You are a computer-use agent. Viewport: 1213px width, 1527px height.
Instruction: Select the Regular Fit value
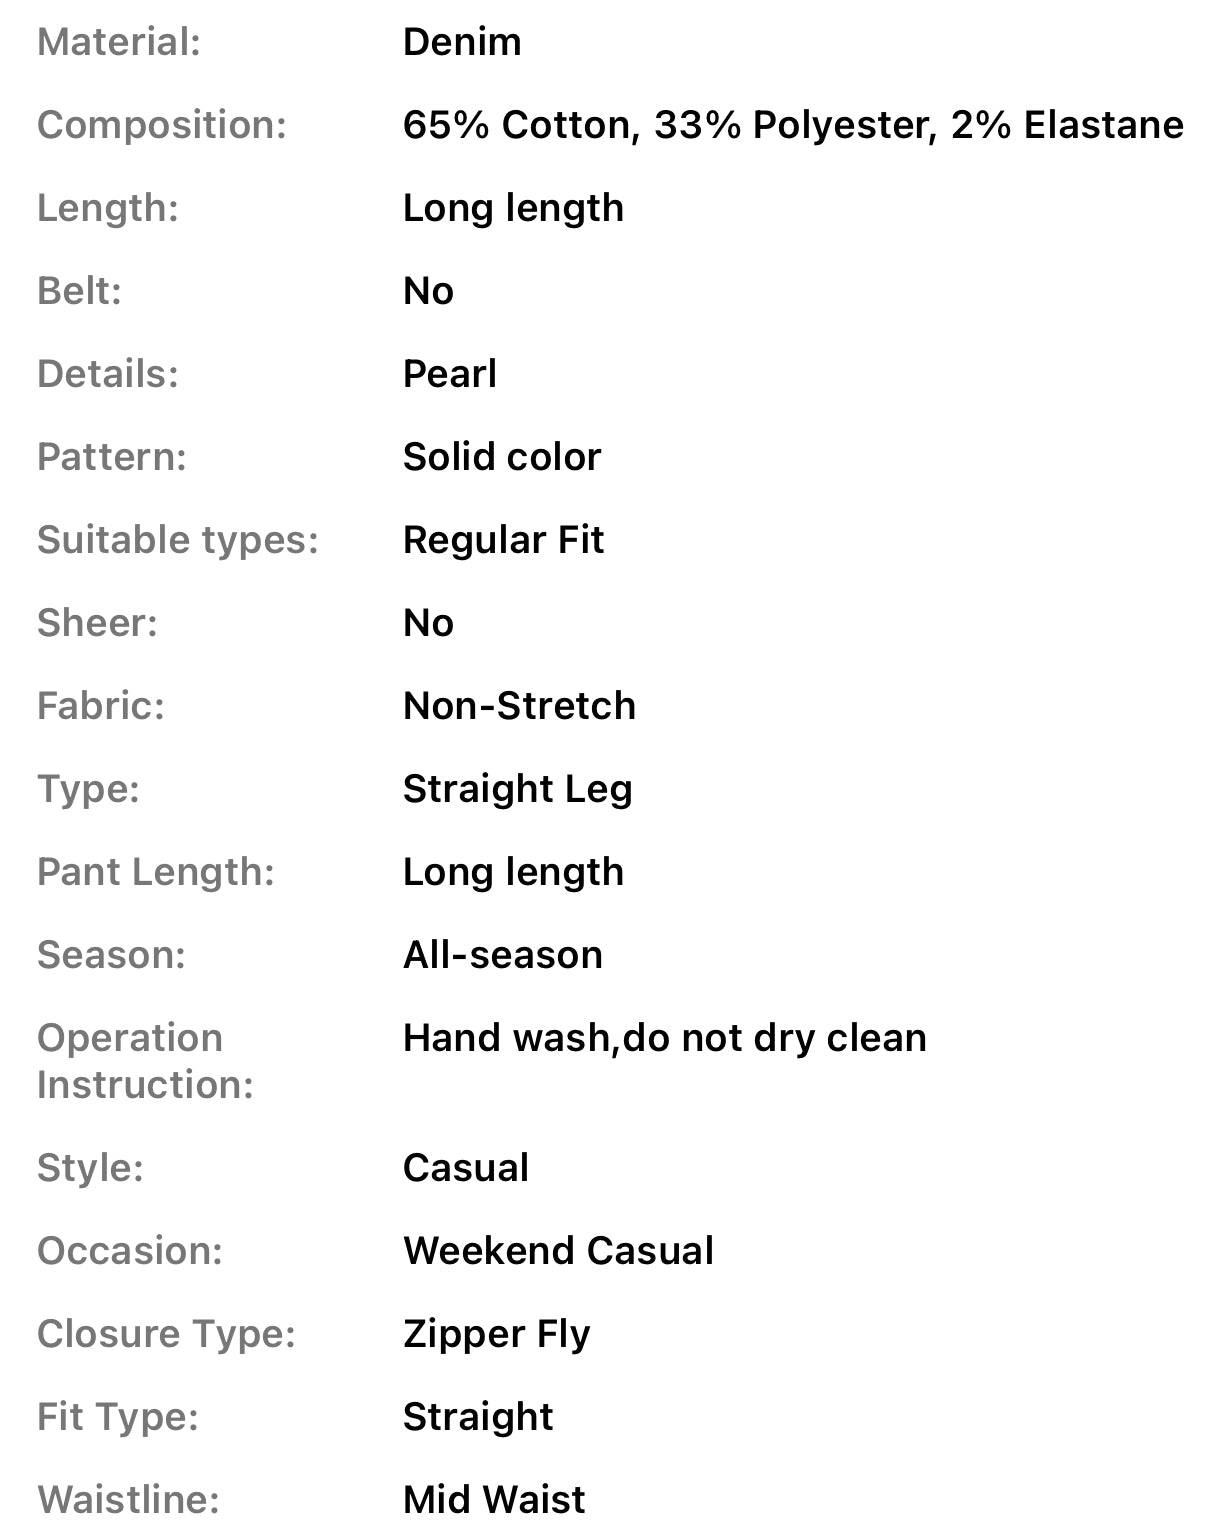(503, 540)
